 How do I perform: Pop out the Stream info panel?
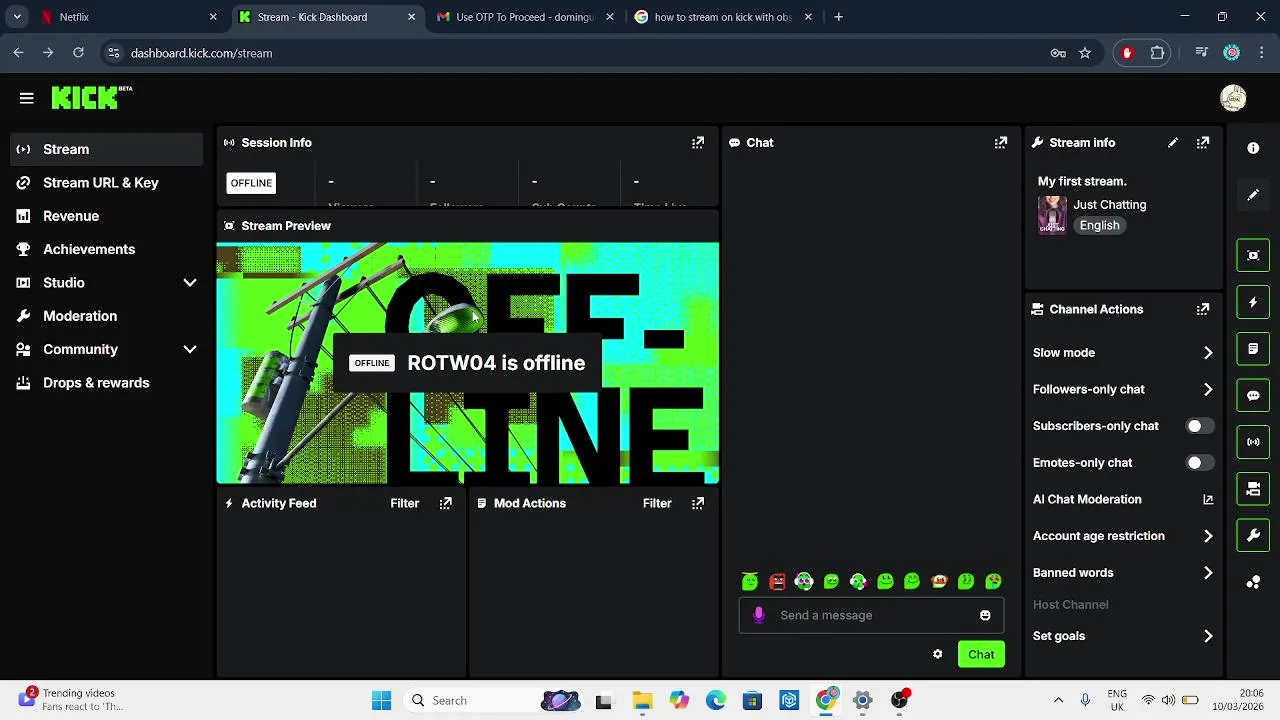point(1203,143)
